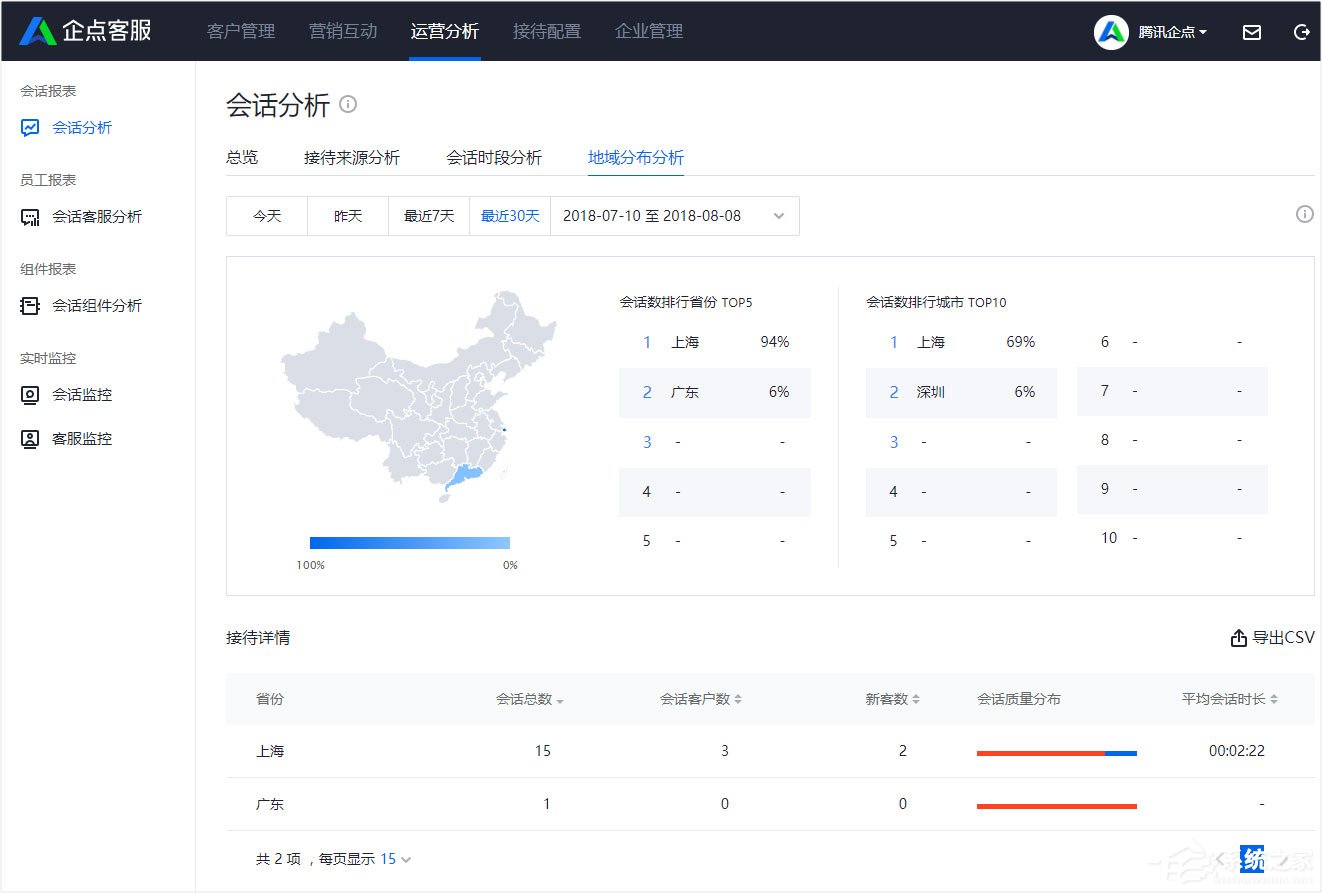Click the 会话监控 monitor icon
Image resolution: width=1322 pixels, height=893 pixels.
click(x=30, y=394)
